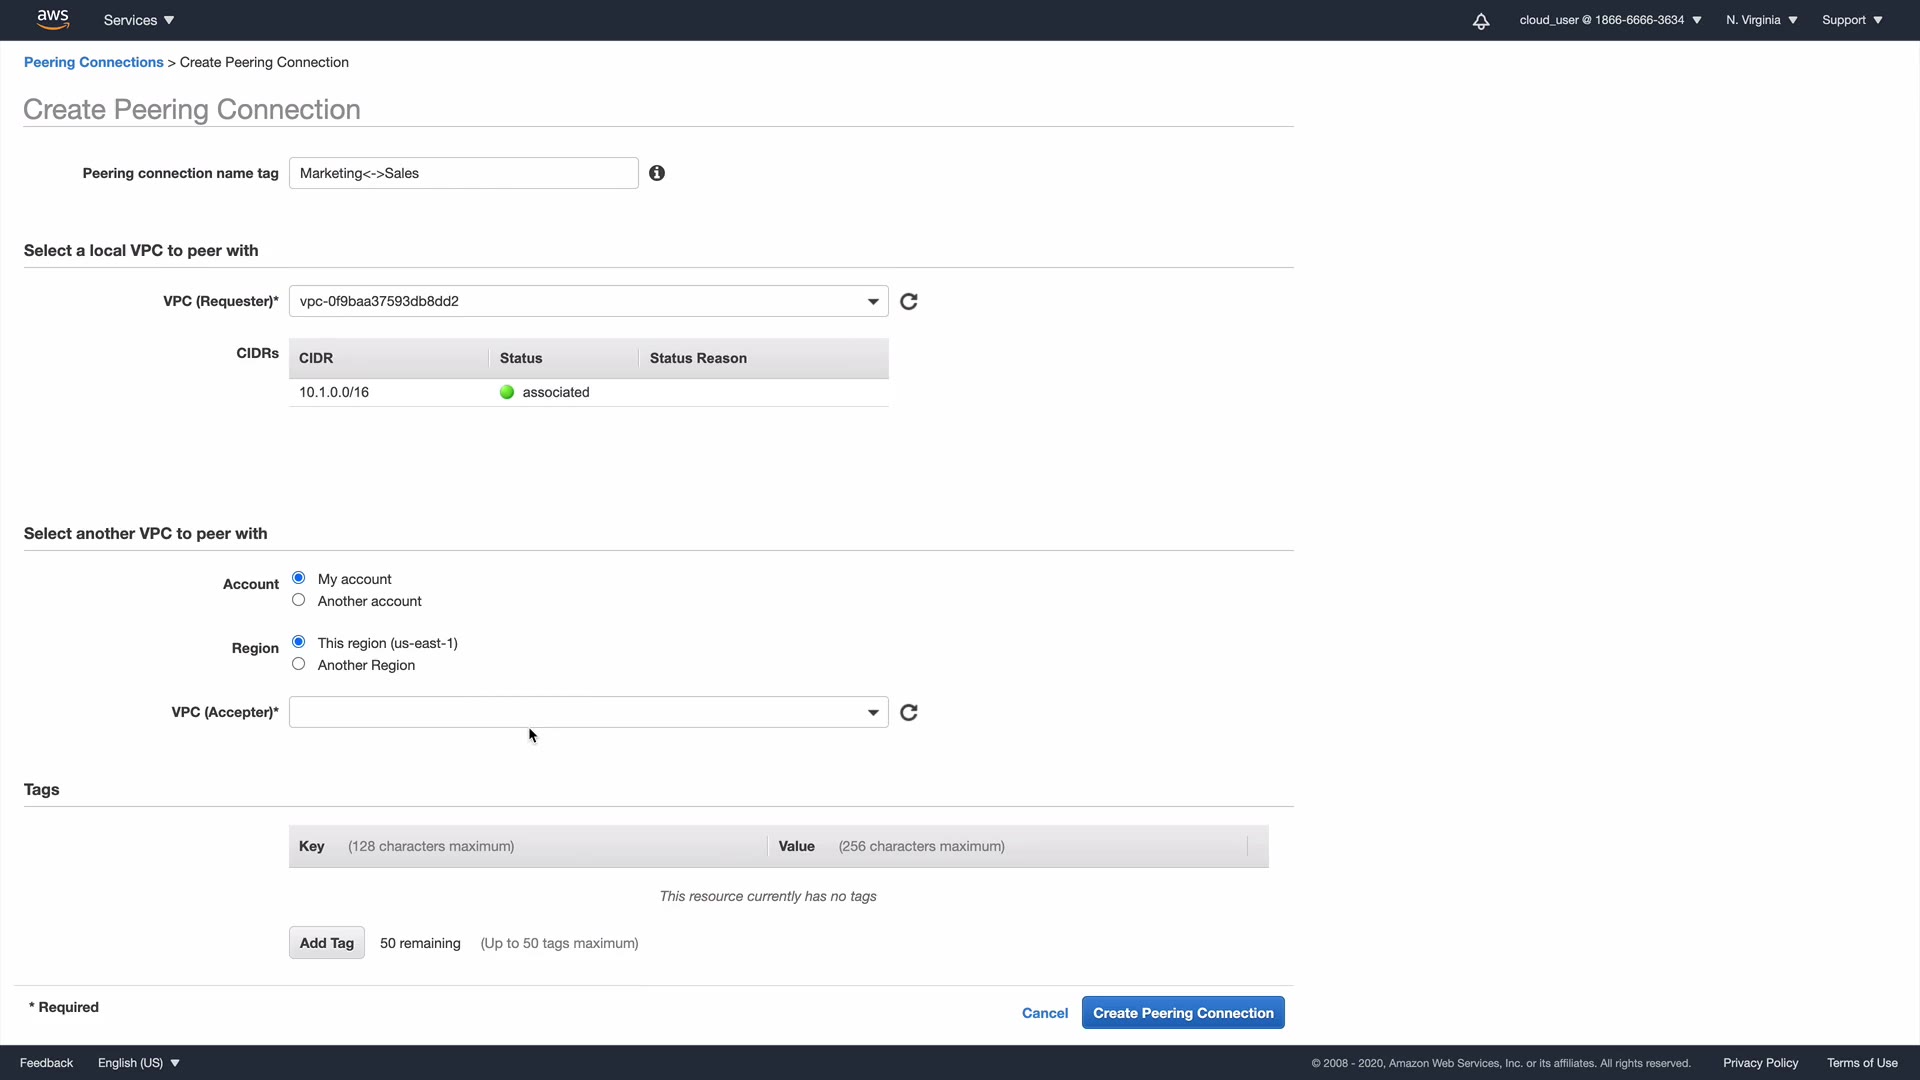Open the notifications bell icon
Screen dimensions: 1920x1080
click(1481, 21)
